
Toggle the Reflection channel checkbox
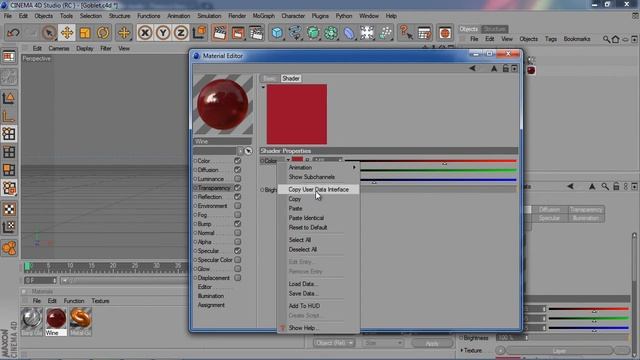click(x=238, y=197)
